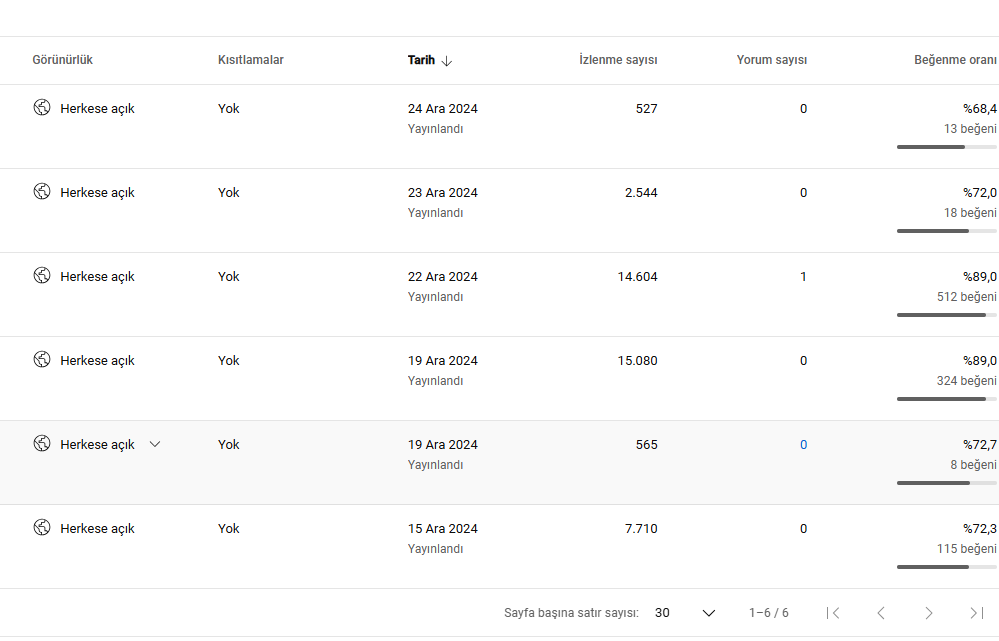999x641 pixels.
Task: Expand visibility dropdown in the 565 views row
Action: (x=155, y=444)
